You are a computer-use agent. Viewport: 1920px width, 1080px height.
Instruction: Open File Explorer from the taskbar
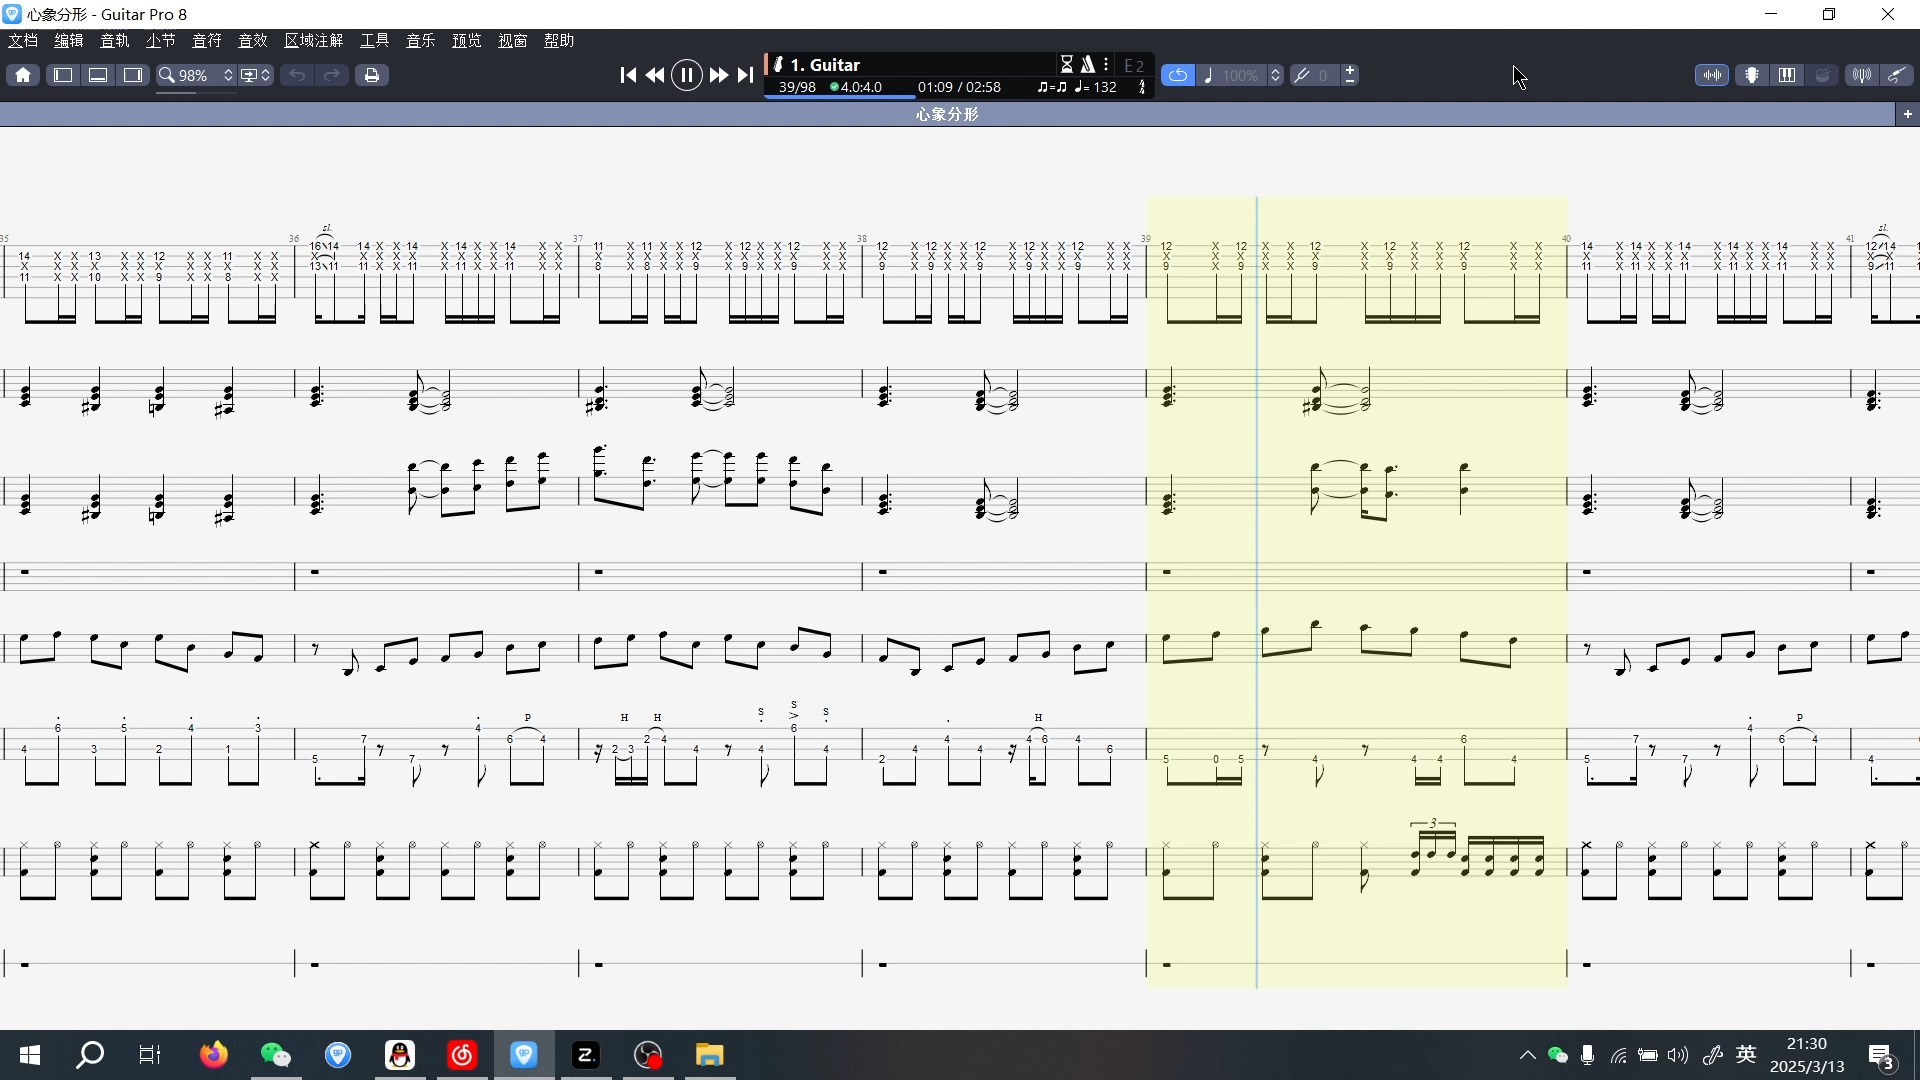coord(710,1055)
